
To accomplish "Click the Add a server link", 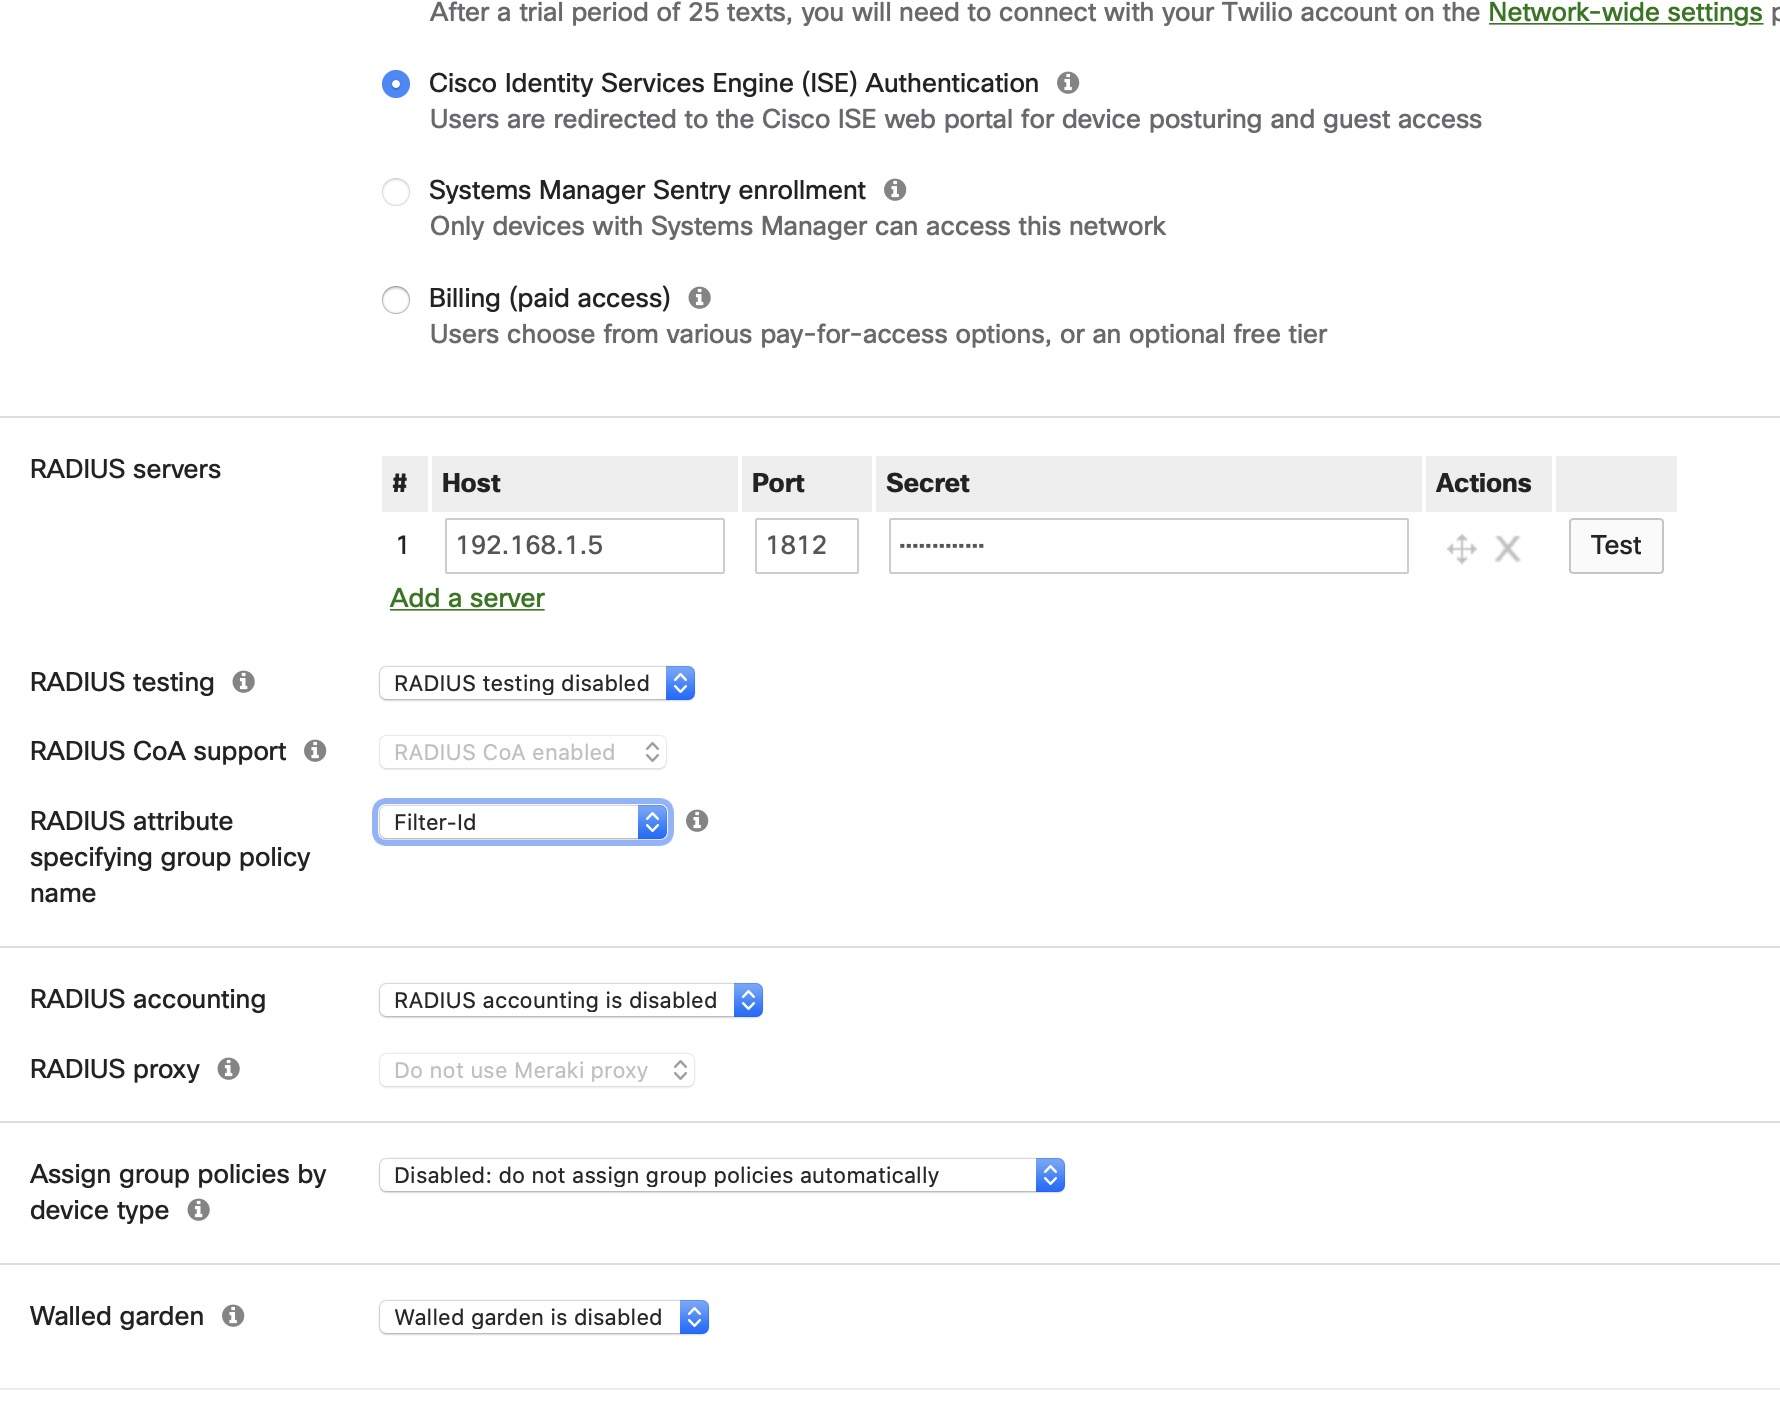I will pyautogui.click(x=466, y=597).
